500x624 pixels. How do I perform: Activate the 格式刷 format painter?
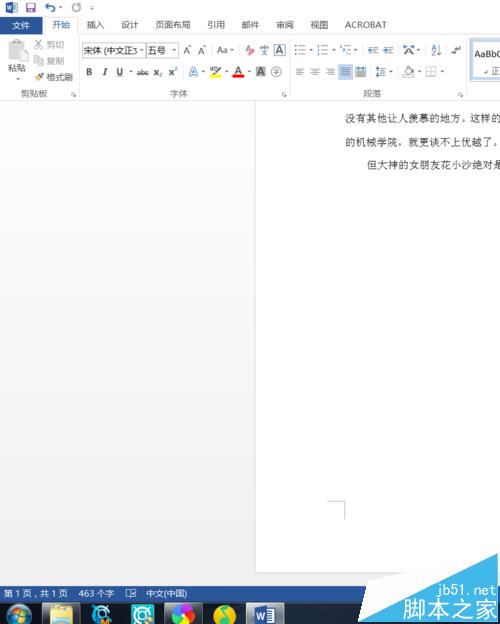[54, 77]
